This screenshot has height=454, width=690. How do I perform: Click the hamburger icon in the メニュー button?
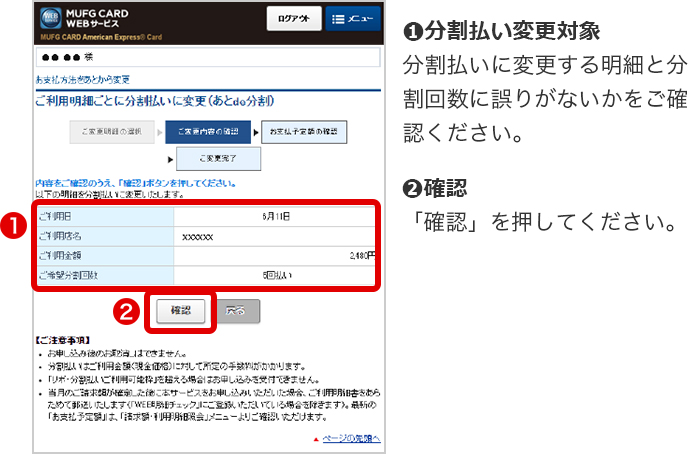[x=338, y=18]
